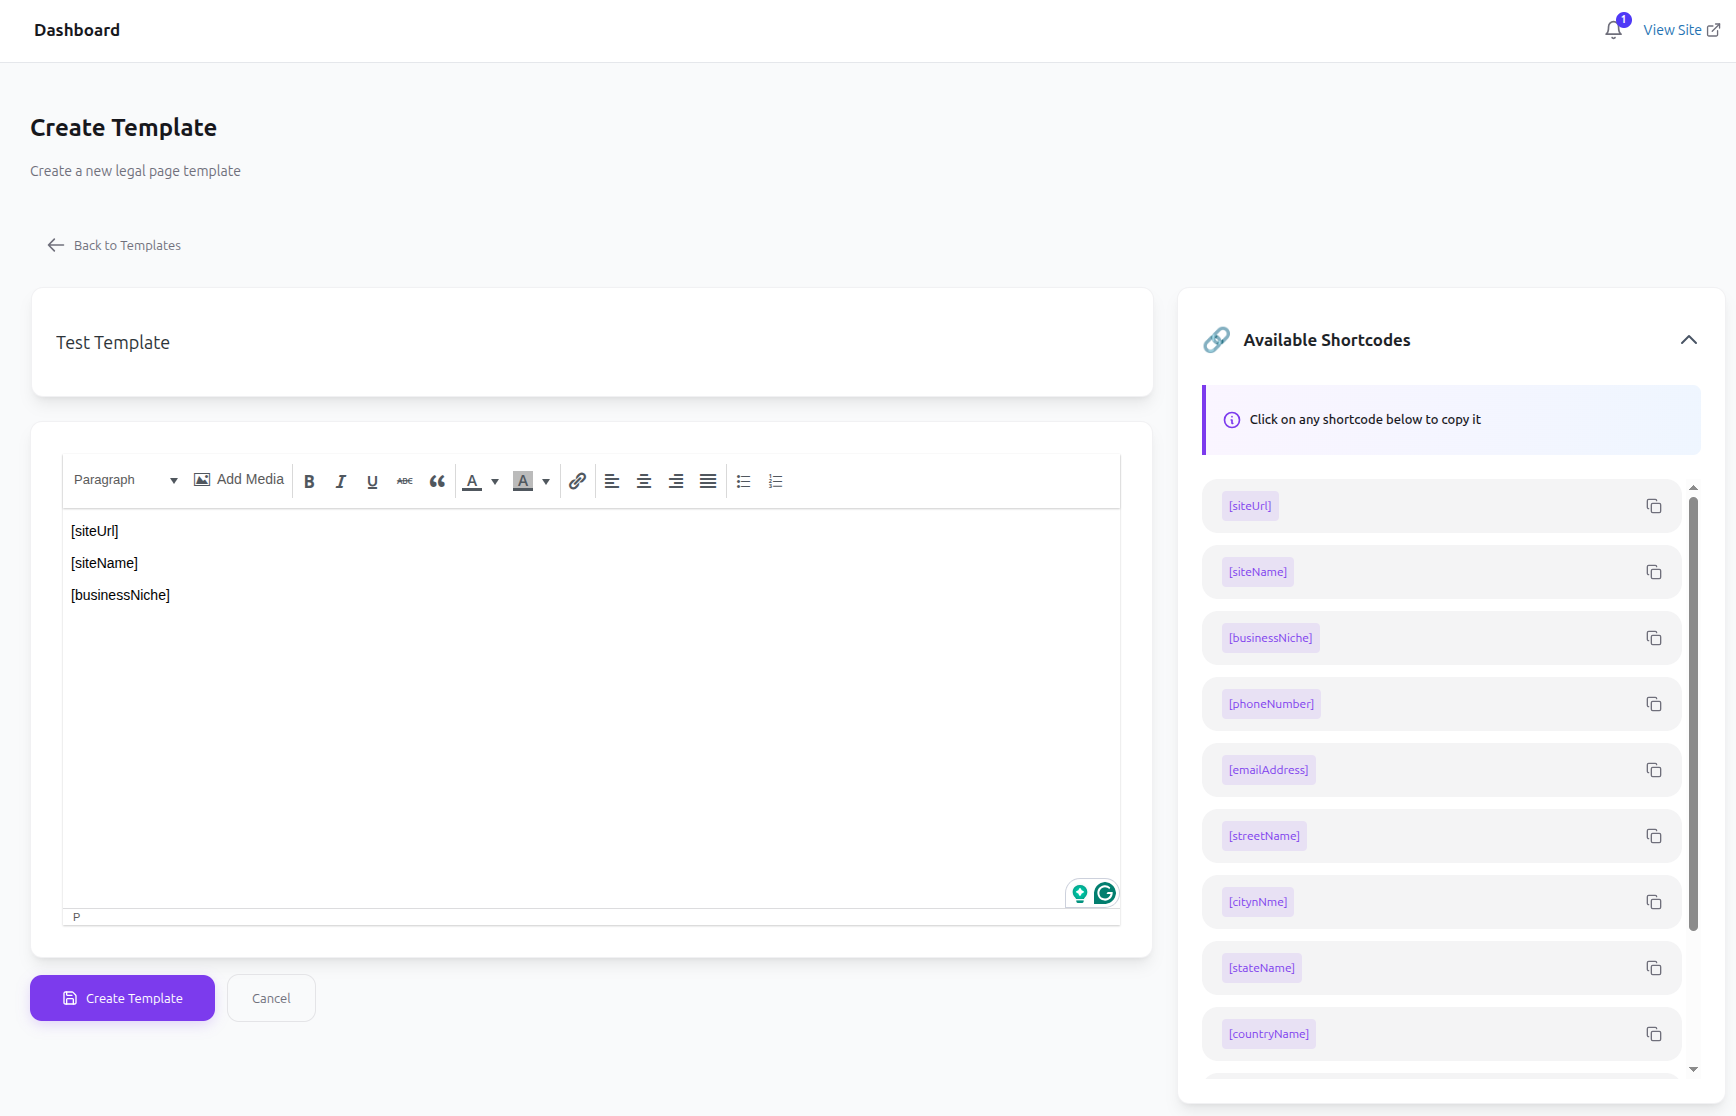Copy the [siteUrl] shortcode icon
The height and width of the screenshot is (1116, 1736).
click(x=1654, y=506)
